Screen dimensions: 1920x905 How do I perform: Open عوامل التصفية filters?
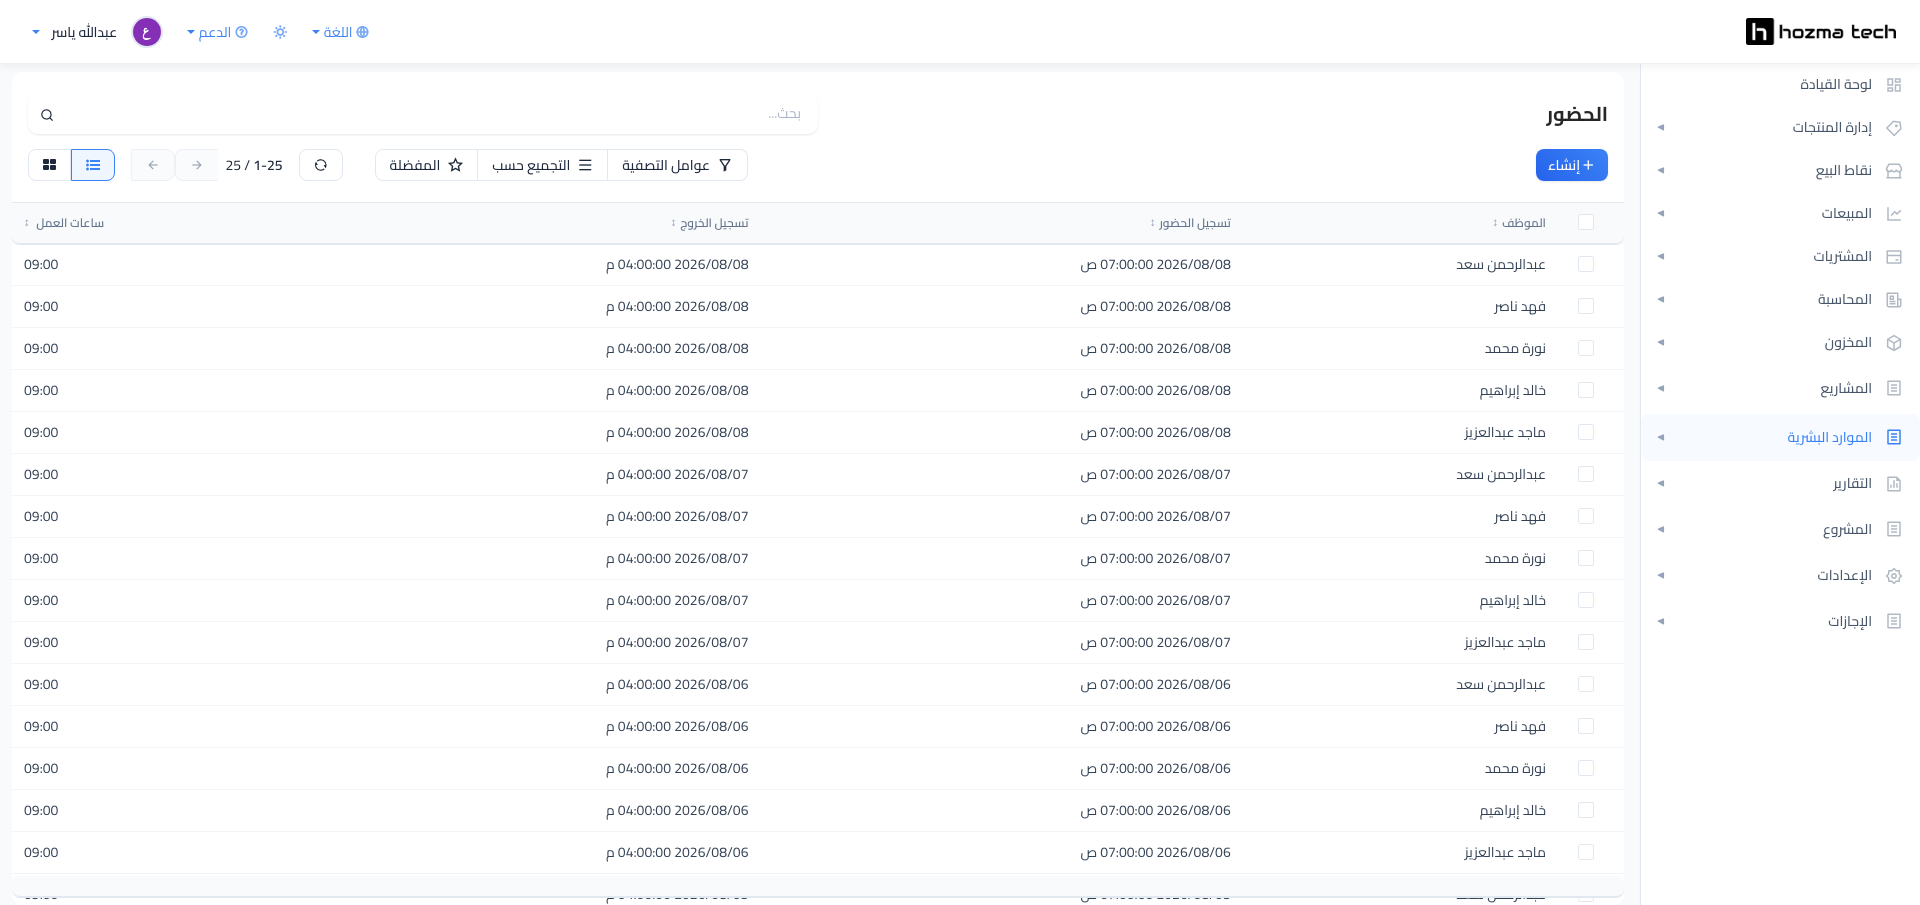tap(677, 165)
